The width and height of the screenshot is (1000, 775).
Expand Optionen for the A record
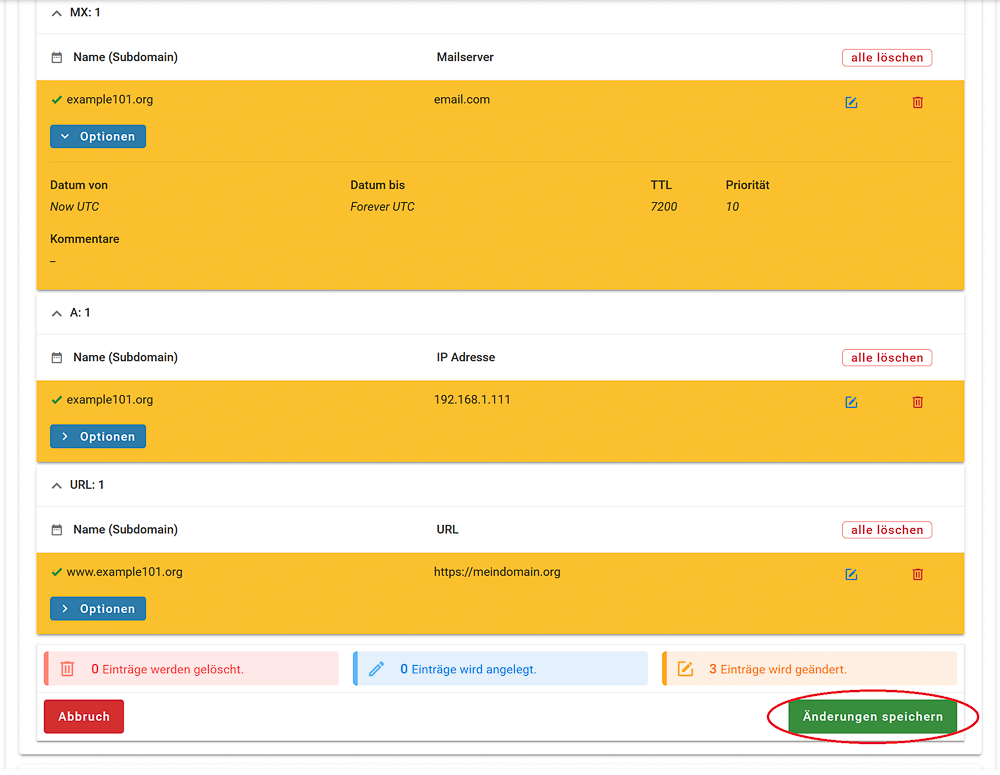pyautogui.click(x=98, y=436)
